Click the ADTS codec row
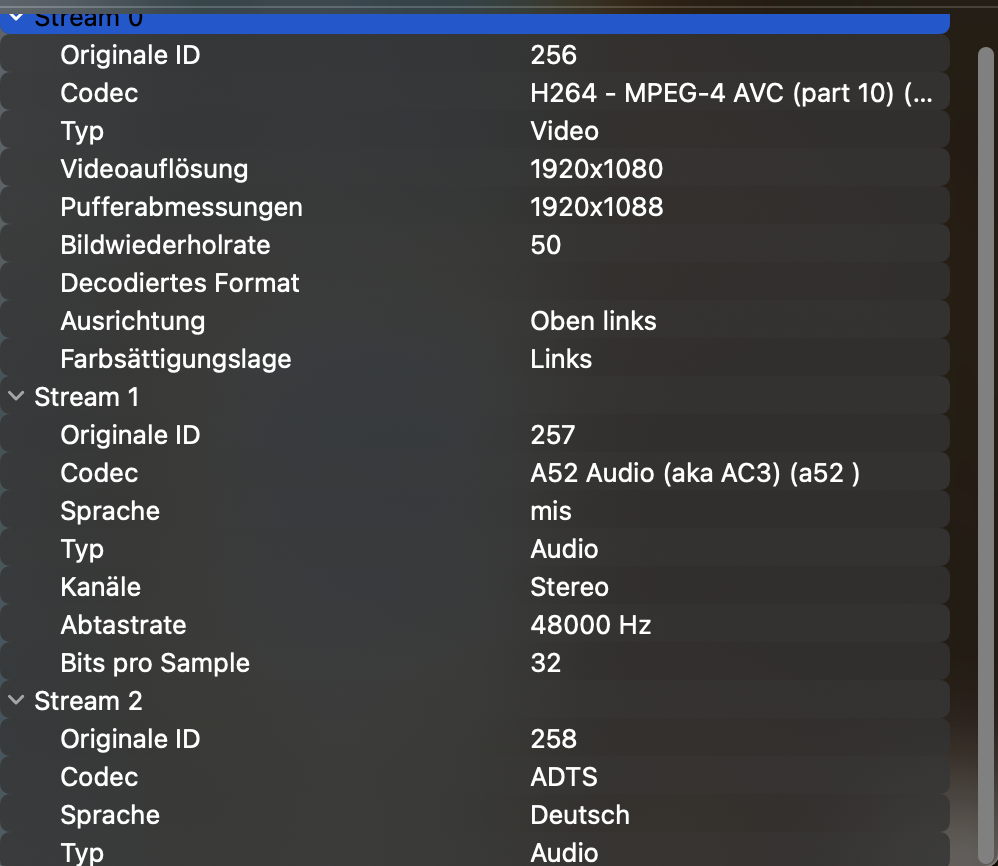Screen dimensions: 998x866 coord(475,777)
